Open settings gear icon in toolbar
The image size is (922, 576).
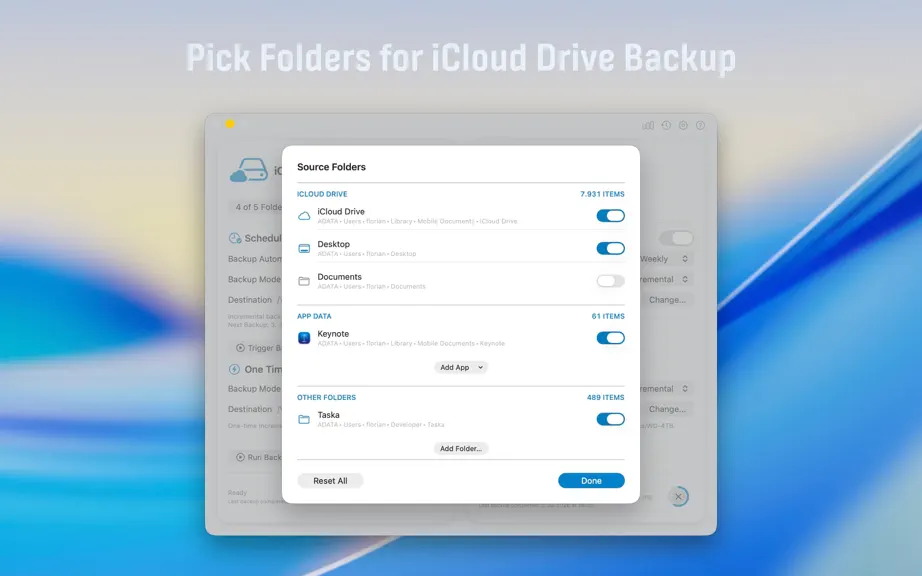[683, 125]
